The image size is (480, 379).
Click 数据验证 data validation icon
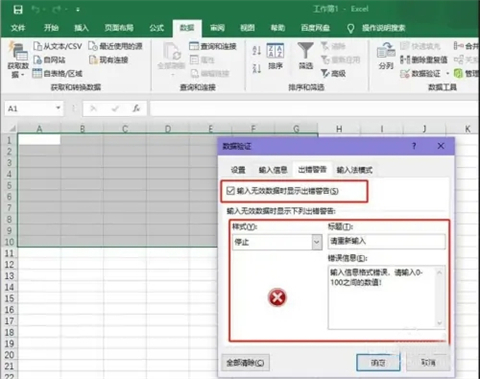(x=420, y=73)
